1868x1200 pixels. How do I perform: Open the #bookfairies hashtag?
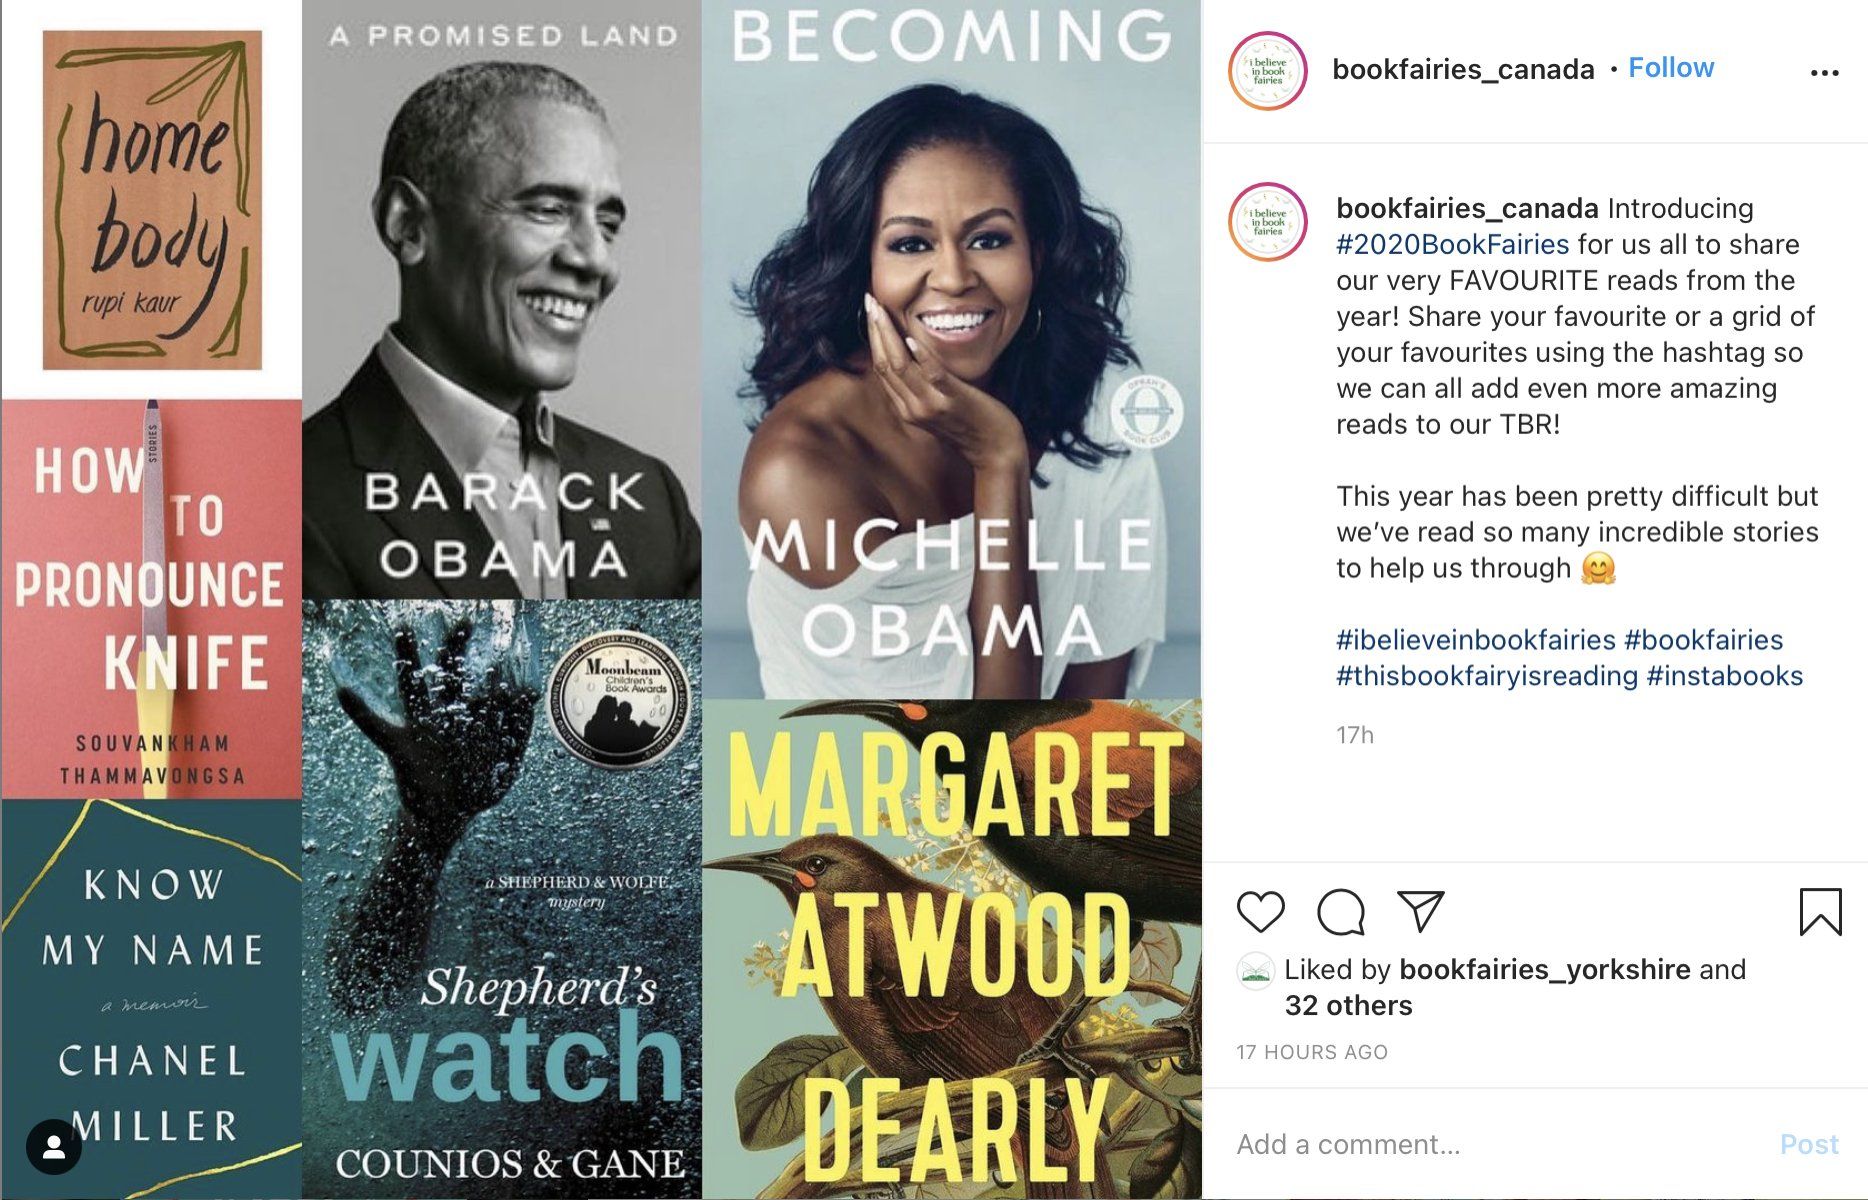tap(1703, 640)
